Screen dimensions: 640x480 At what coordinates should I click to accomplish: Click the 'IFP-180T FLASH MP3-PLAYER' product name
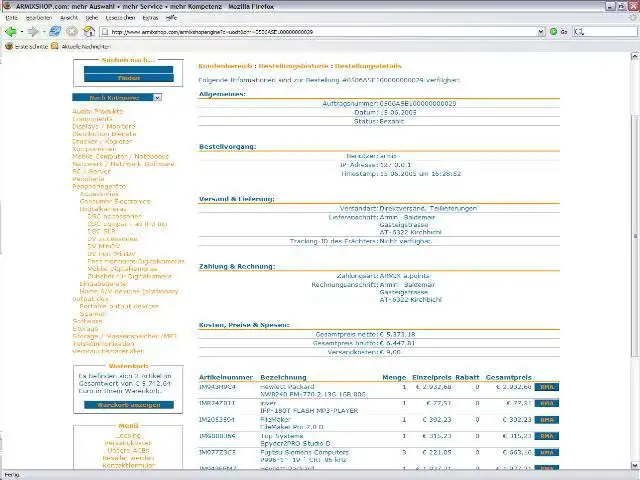[309, 411]
